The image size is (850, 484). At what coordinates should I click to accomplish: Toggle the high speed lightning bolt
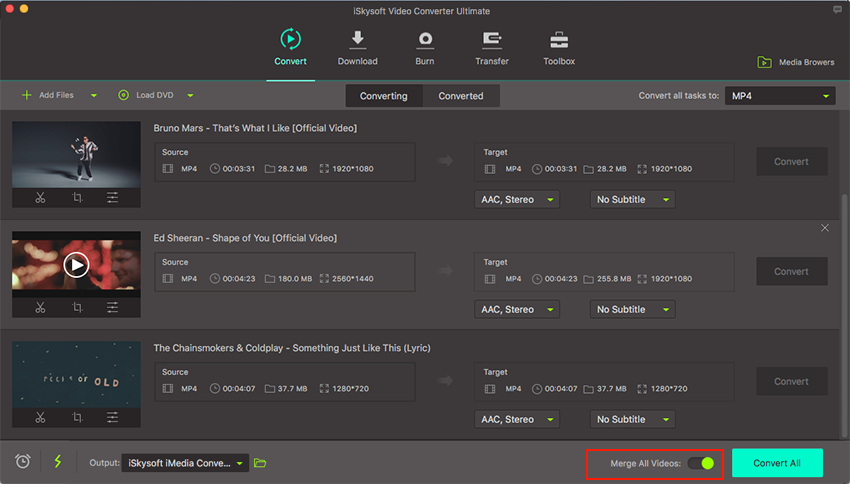click(x=57, y=462)
